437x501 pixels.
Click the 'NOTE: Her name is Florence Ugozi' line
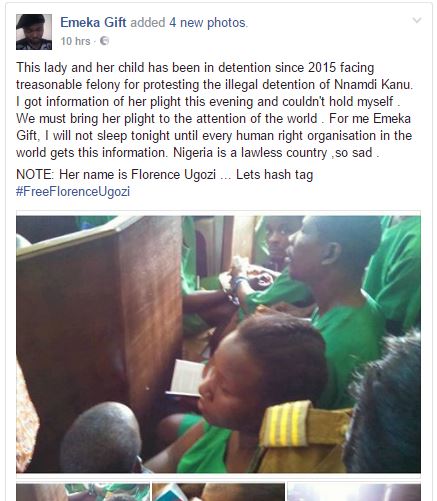pyautogui.click(x=116, y=175)
